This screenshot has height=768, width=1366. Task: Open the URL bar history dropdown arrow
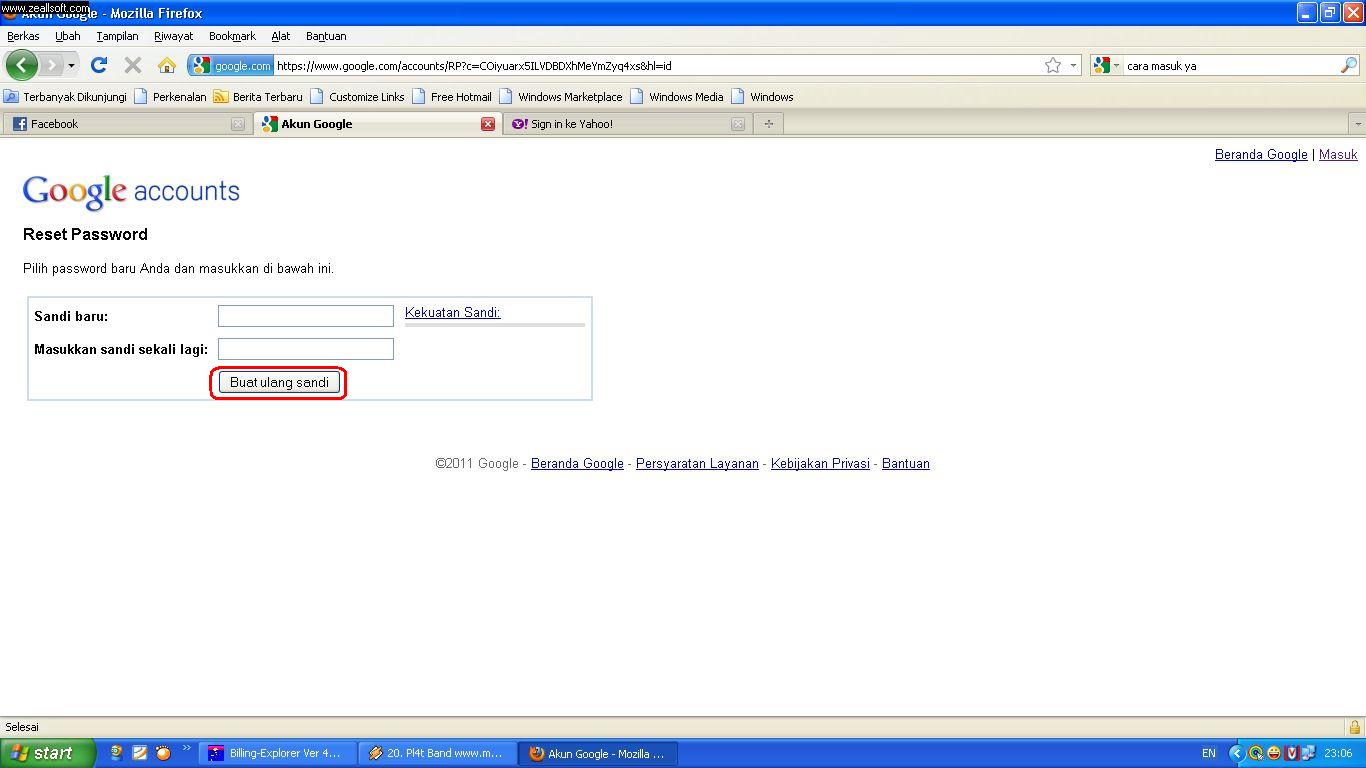click(1074, 66)
